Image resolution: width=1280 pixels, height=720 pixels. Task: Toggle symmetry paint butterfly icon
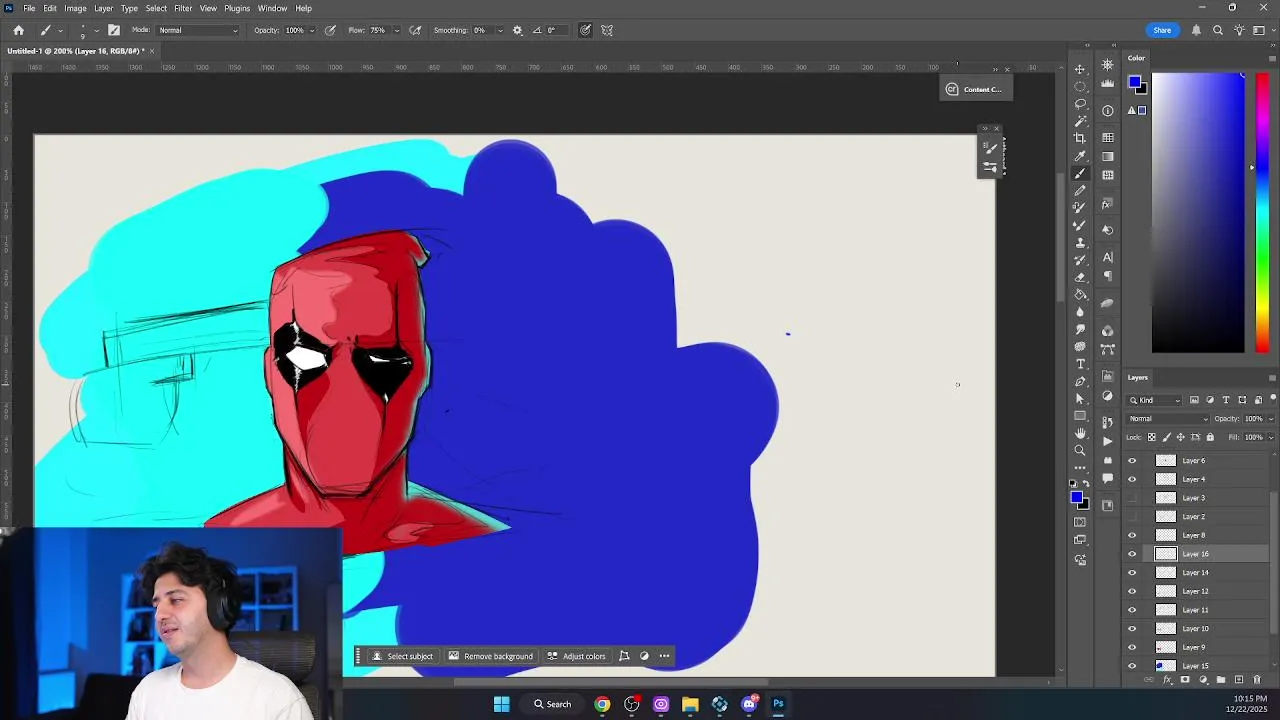click(607, 30)
